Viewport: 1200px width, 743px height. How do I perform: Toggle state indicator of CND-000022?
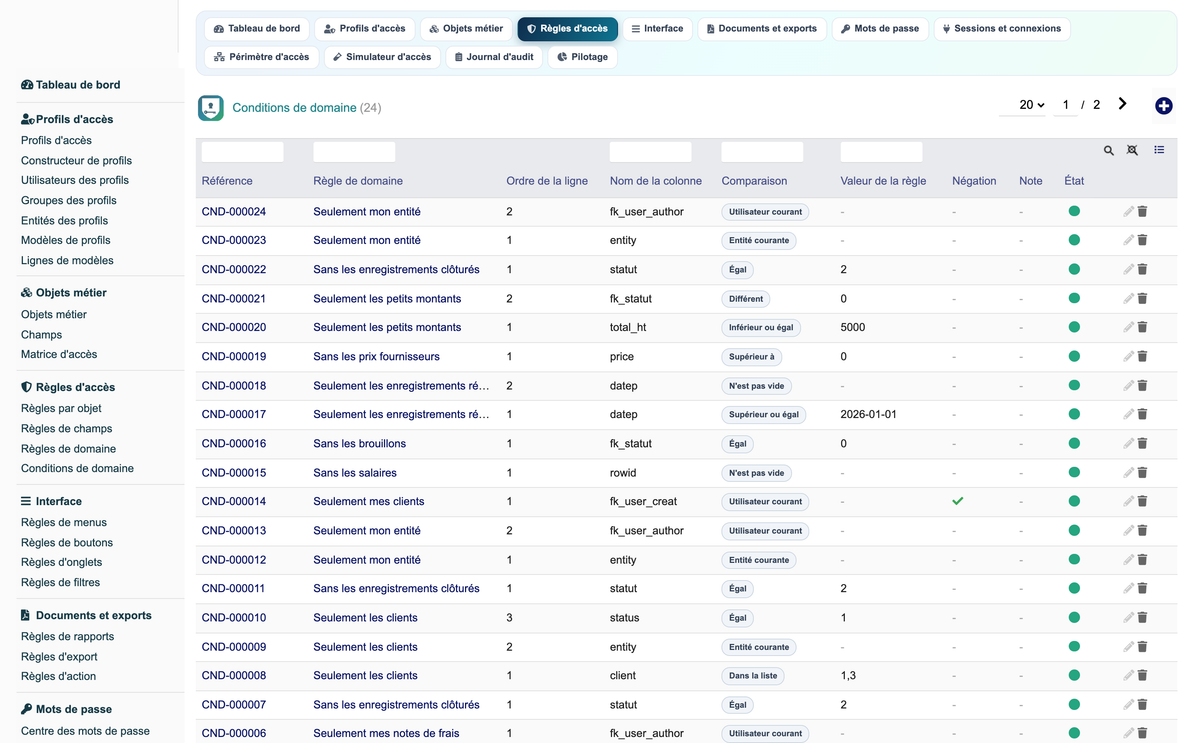[1074, 269]
